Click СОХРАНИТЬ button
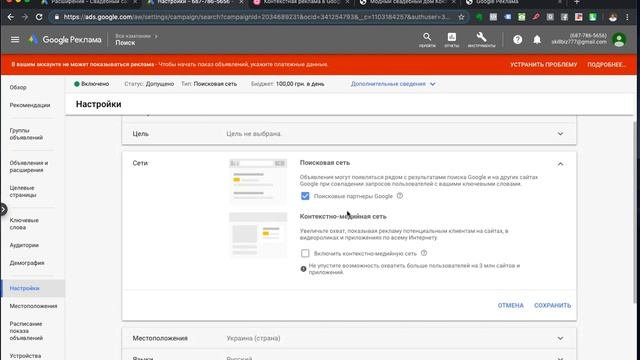Screen dimensions: 640x360 (553, 305)
